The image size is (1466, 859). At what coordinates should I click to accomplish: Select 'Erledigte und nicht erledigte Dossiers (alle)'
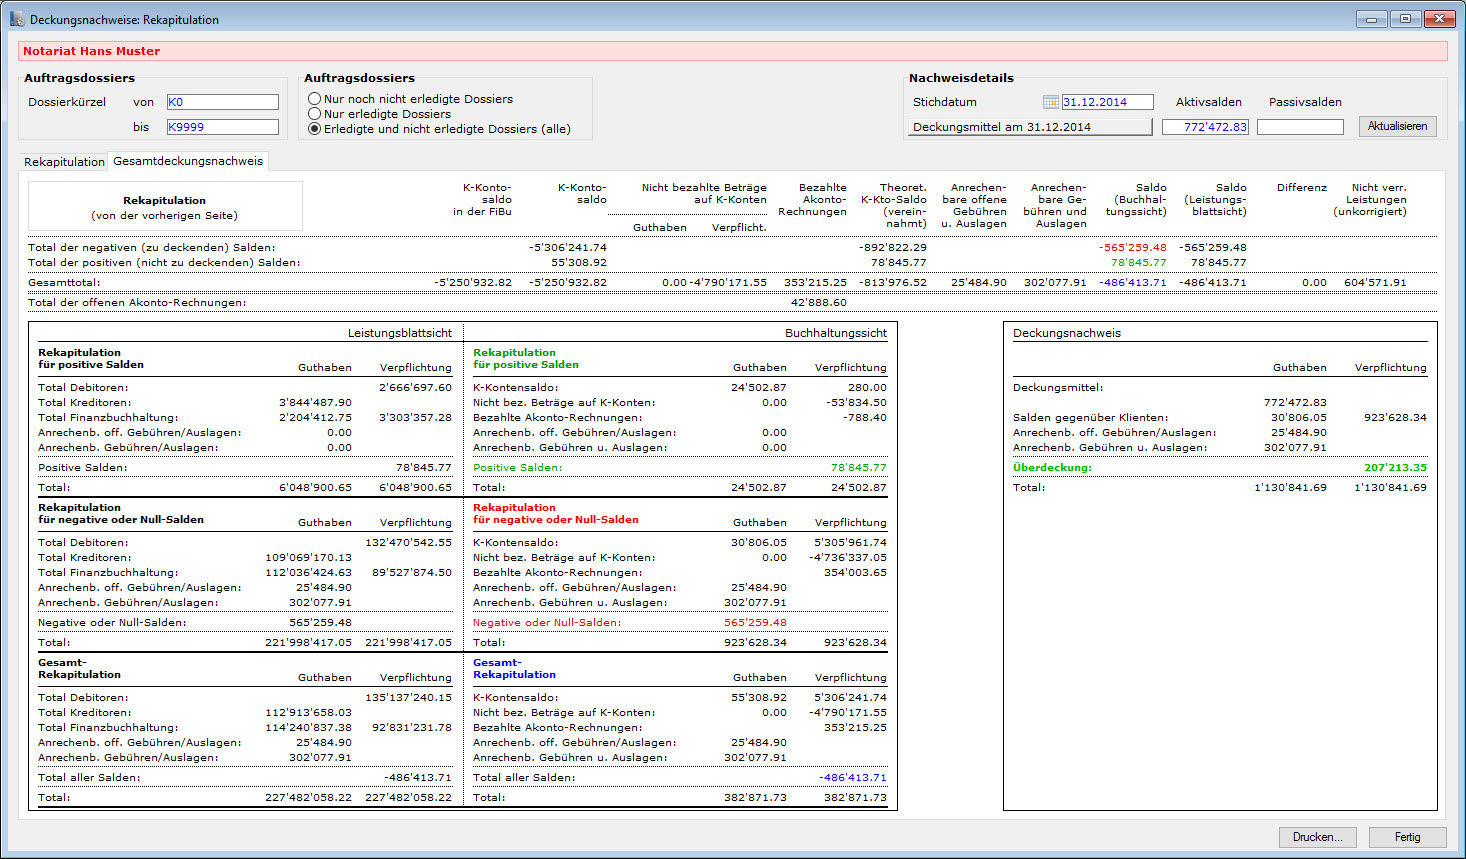[315, 129]
